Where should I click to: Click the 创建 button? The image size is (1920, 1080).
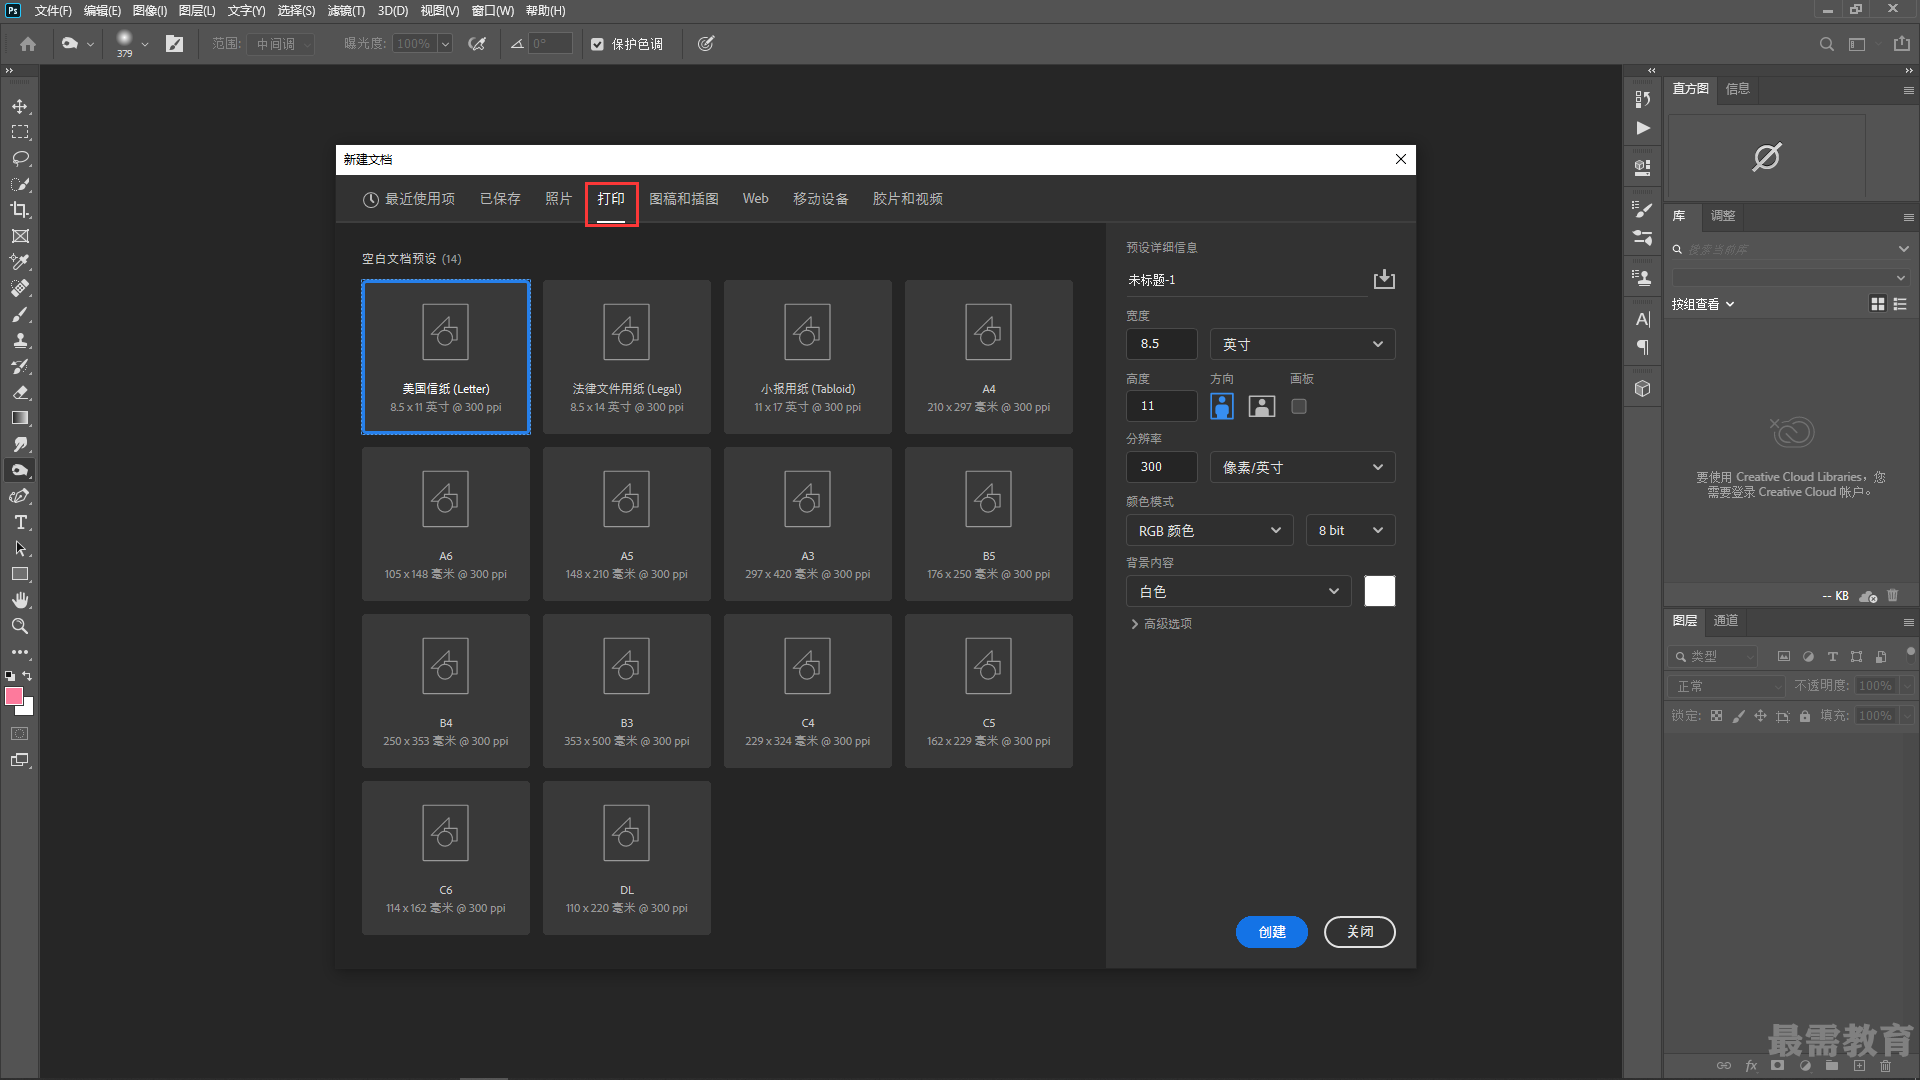[x=1272, y=932]
